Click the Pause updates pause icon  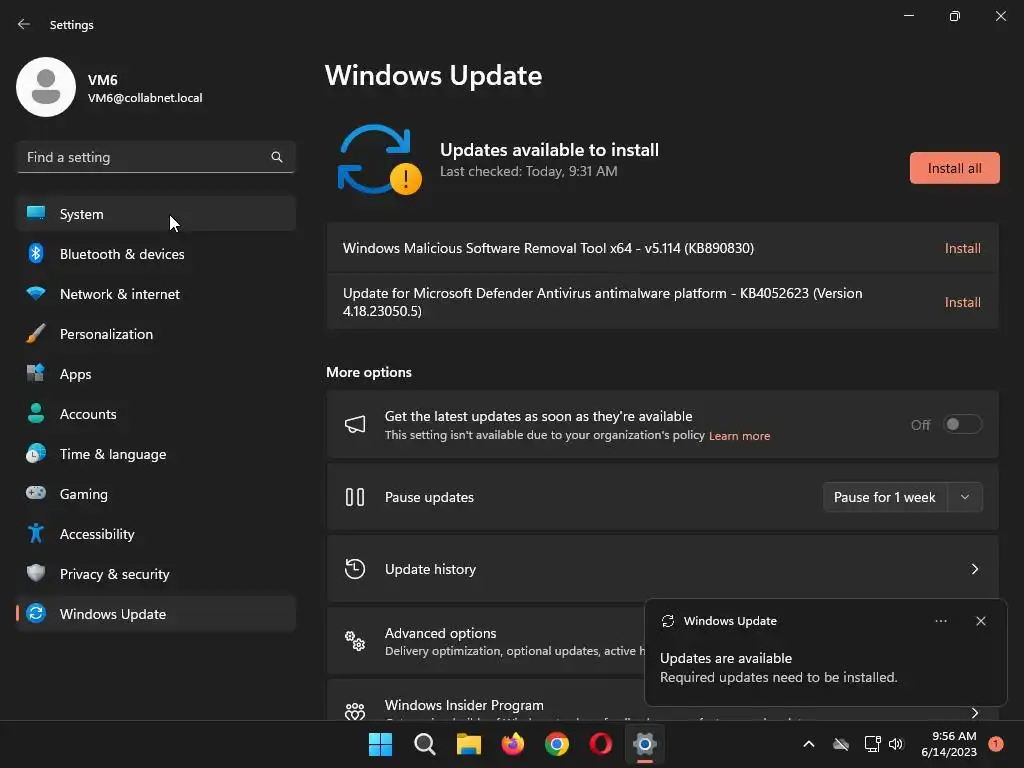click(x=355, y=497)
